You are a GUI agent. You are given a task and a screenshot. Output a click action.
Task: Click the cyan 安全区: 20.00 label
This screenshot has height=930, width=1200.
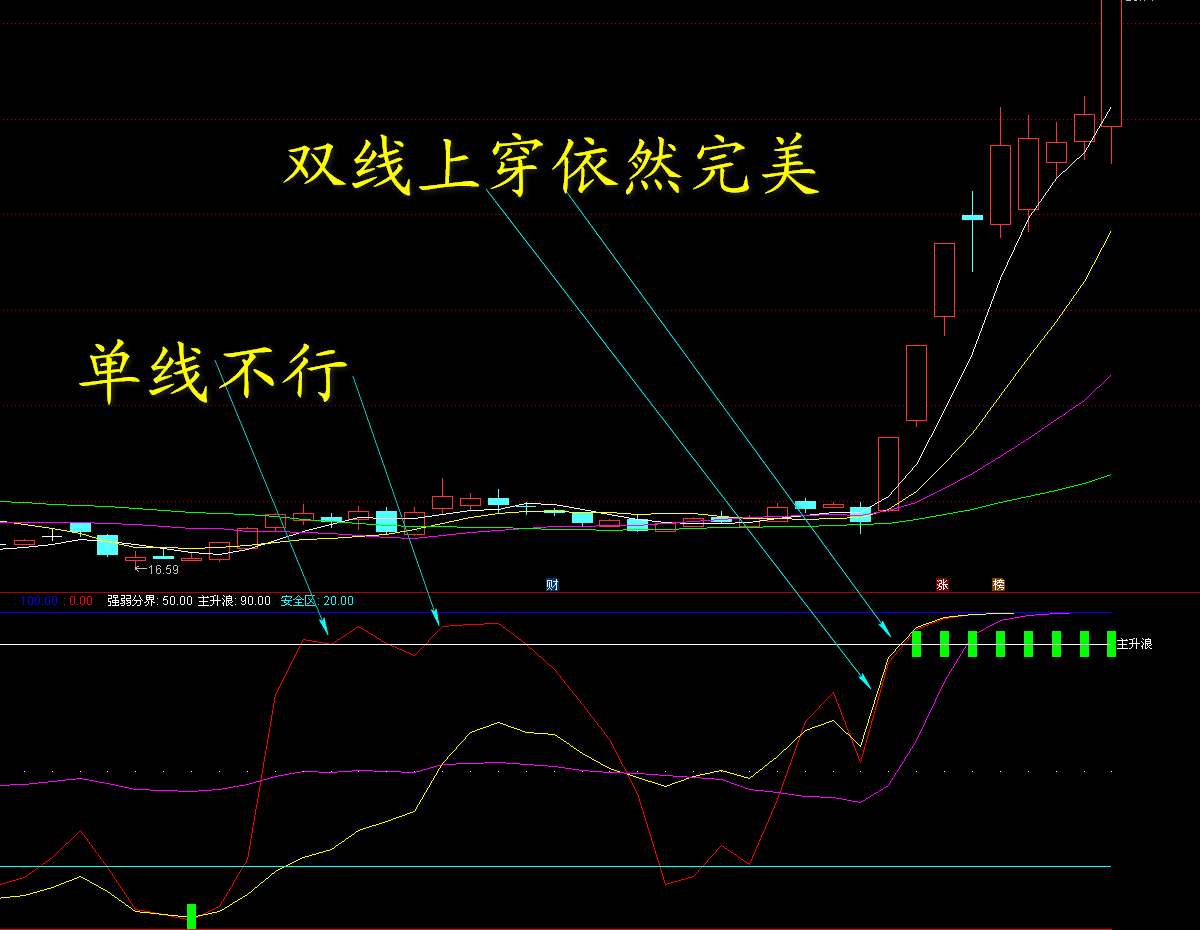click(x=317, y=601)
